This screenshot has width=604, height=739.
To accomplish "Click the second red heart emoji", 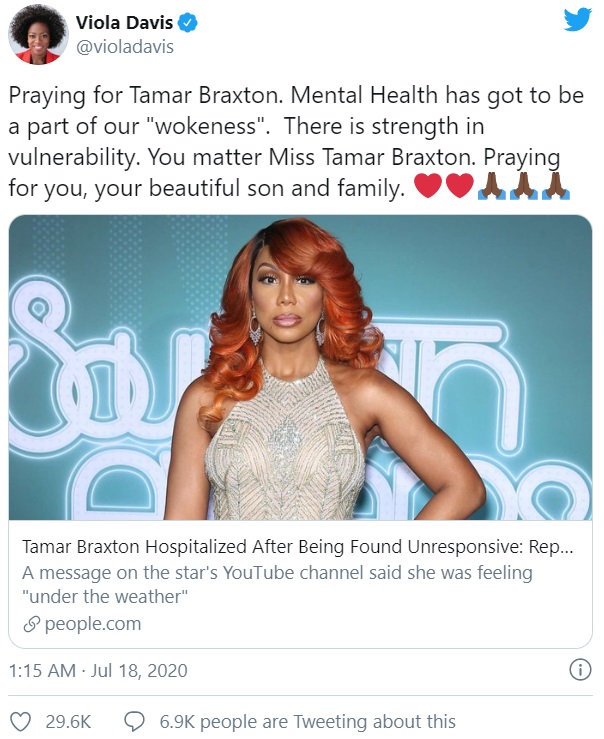I will [459, 186].
